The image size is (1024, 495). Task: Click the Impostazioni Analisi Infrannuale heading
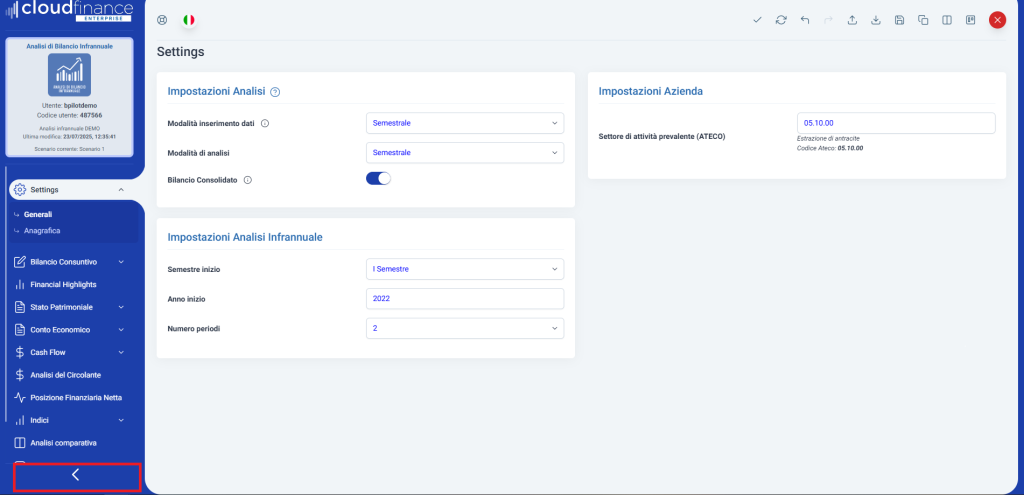point(245,238)
